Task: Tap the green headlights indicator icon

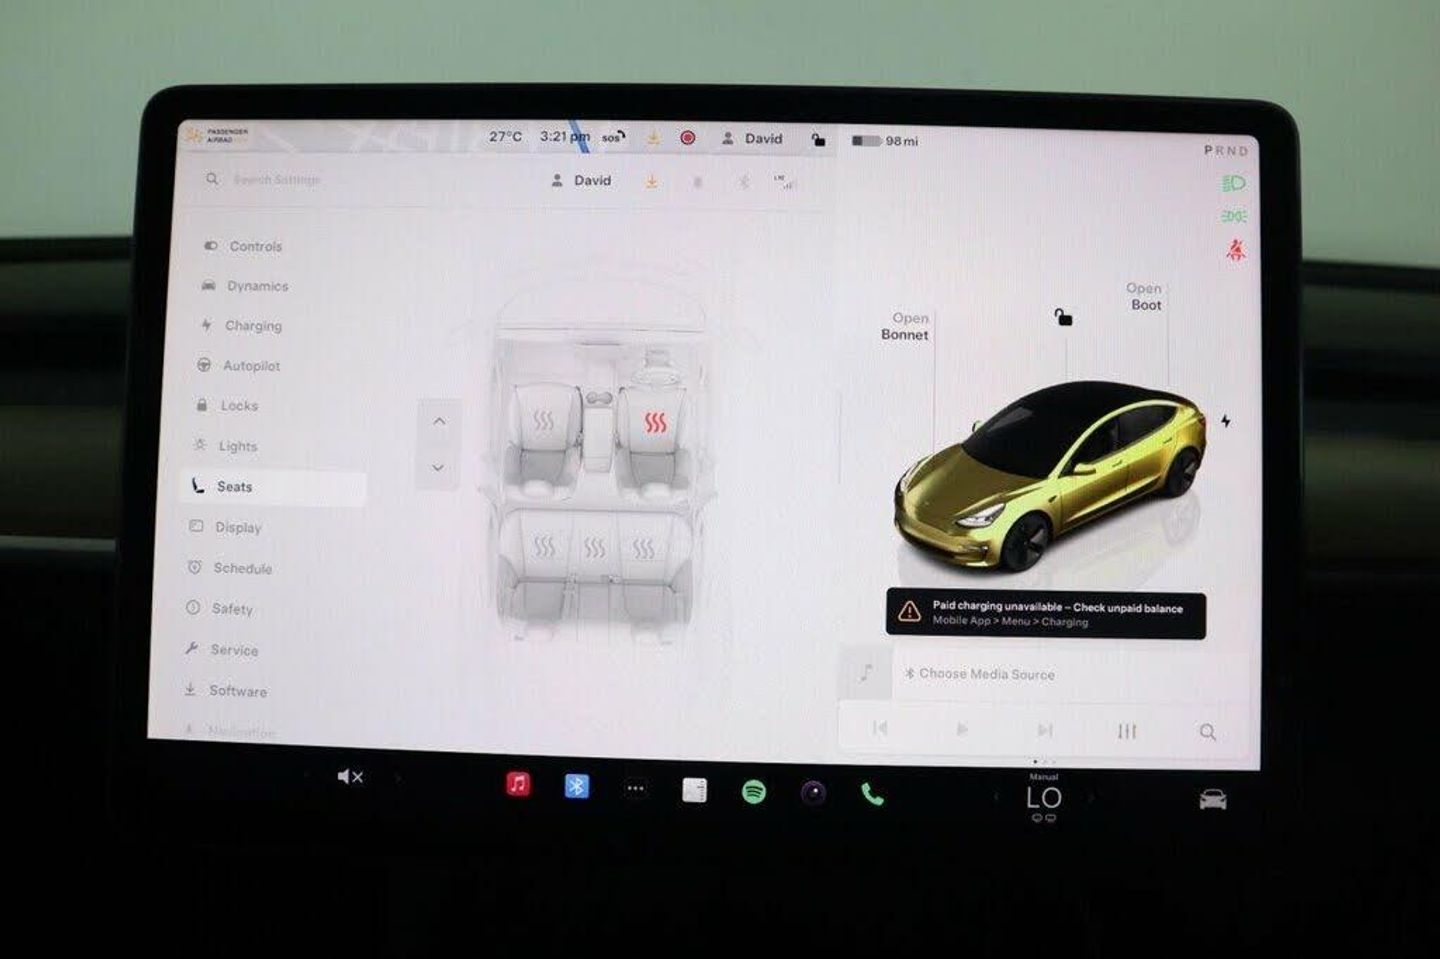Action: click(x=1234, y=183)
